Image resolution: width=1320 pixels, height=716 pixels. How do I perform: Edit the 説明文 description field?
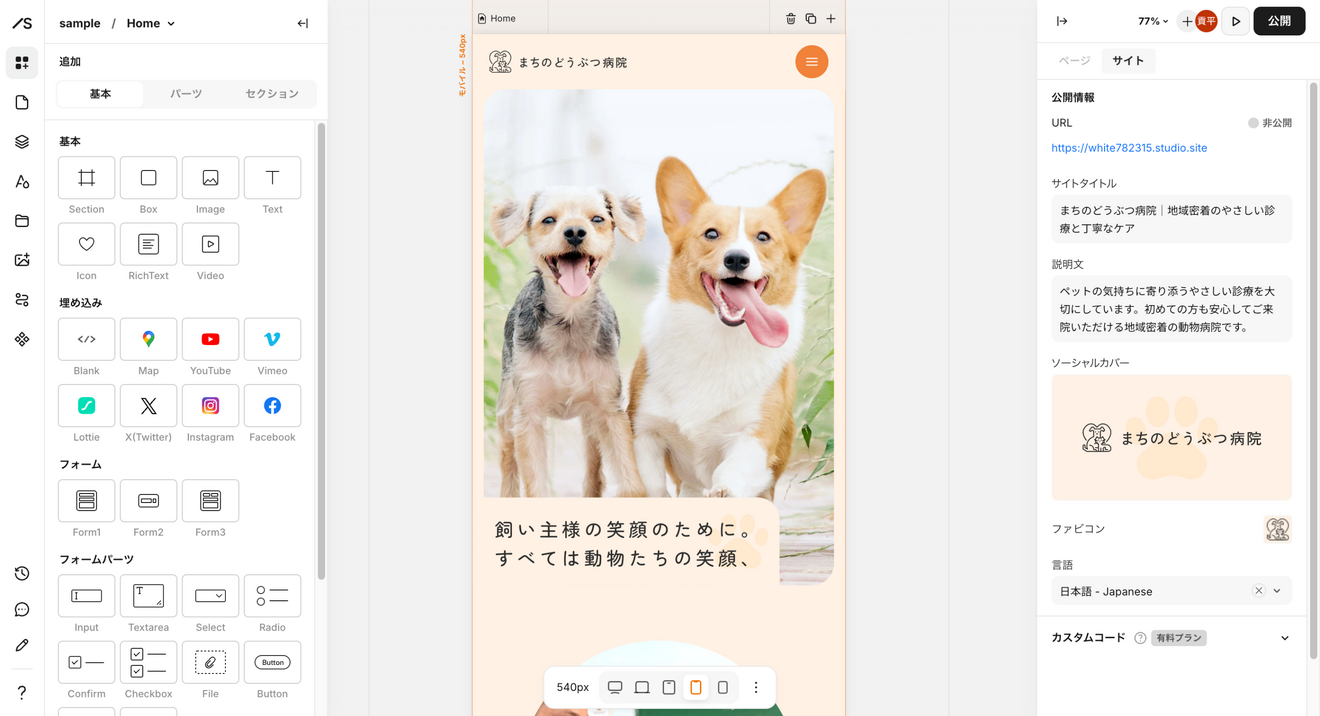[x=1171, y=309]
